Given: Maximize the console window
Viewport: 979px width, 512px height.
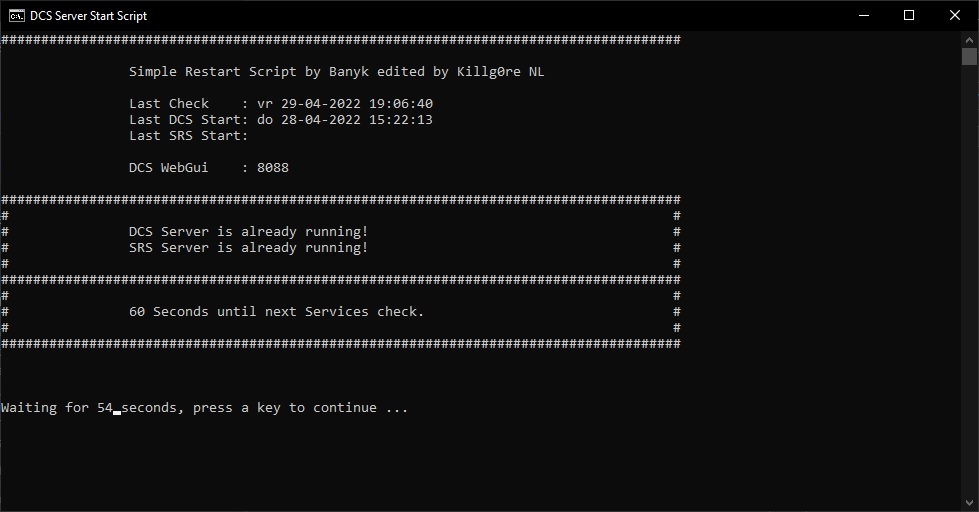Looking at the screenshot, I should click(x=909, y=15).
